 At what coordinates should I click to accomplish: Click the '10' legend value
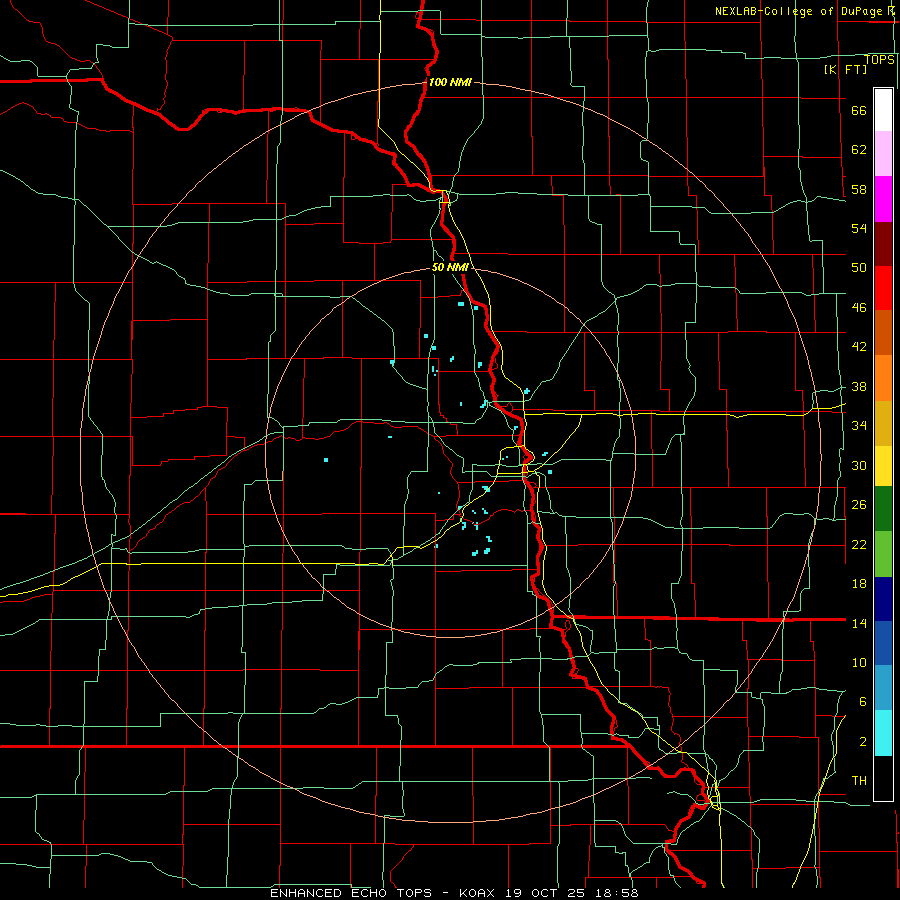859,662
